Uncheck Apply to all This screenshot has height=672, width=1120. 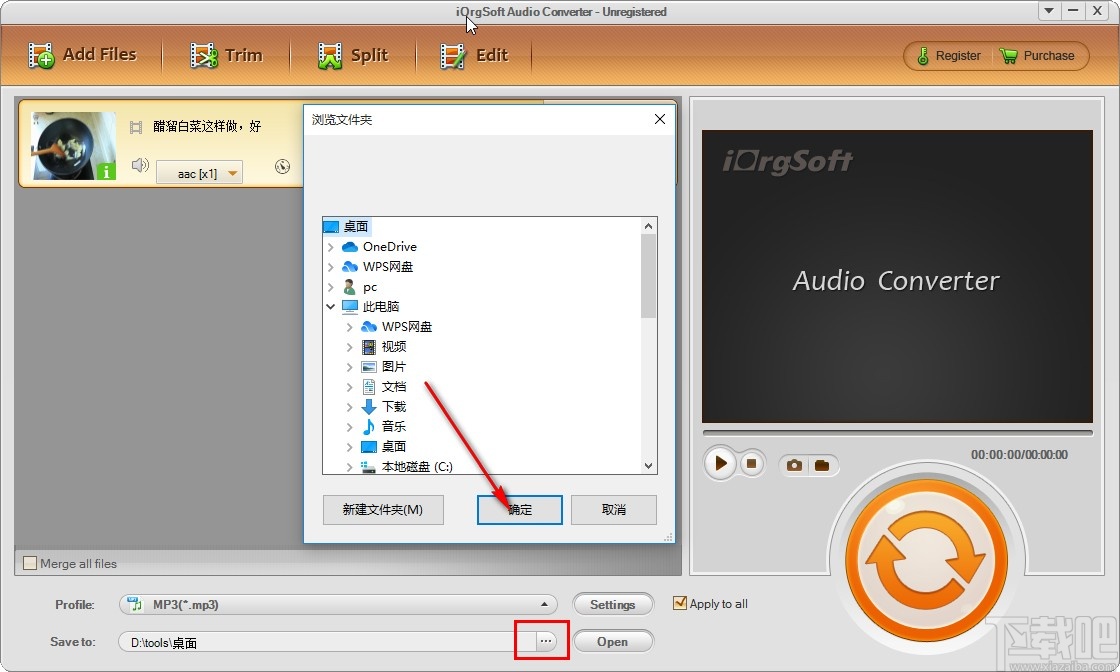pyautogui.click(x=681, y=603)
